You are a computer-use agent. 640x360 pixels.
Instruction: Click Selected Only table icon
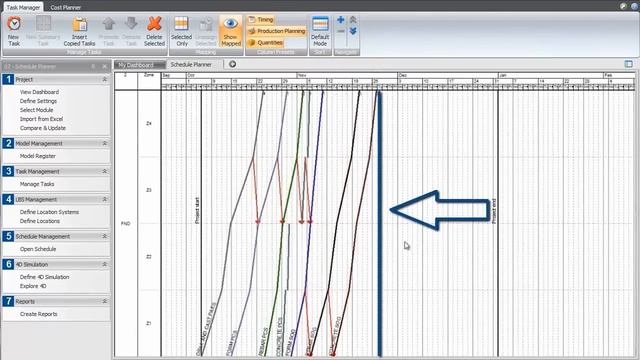point(181,24)
